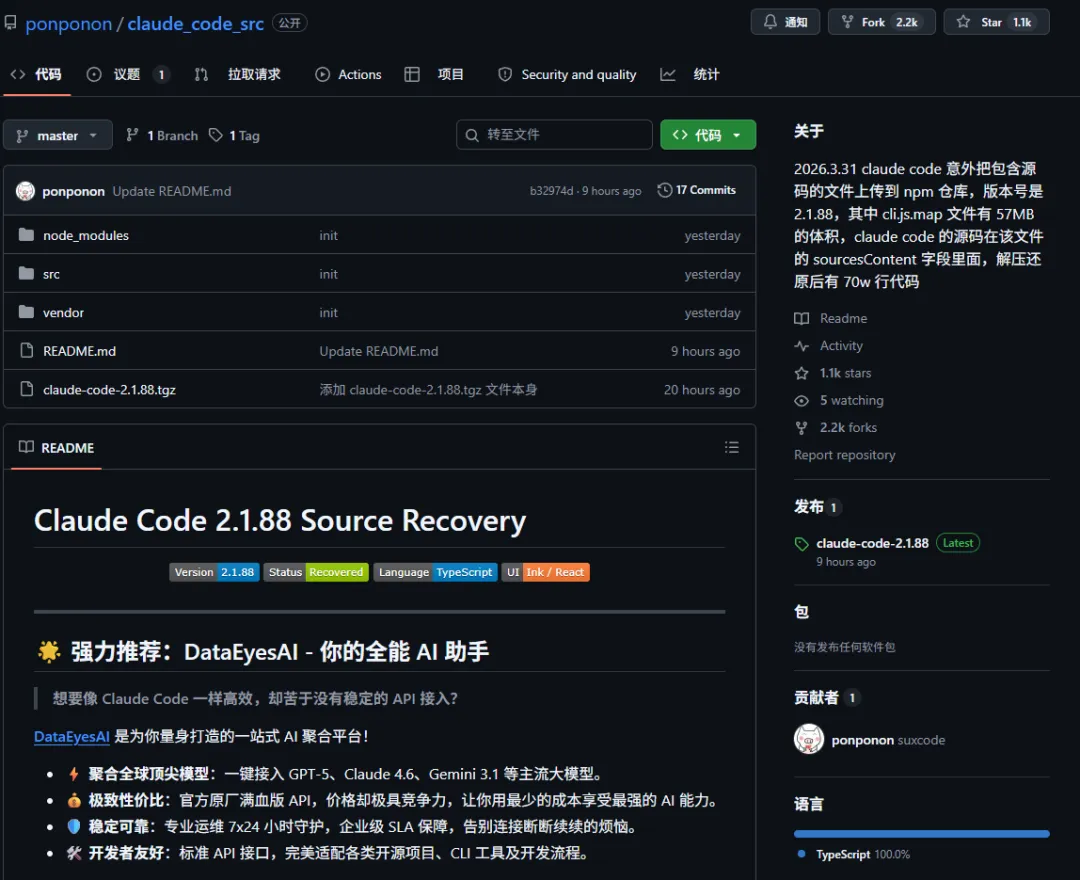The width and height of the screenshot is (1080, 880).
Task: Click the release tag icon
Action: click(x=801, y=544)
